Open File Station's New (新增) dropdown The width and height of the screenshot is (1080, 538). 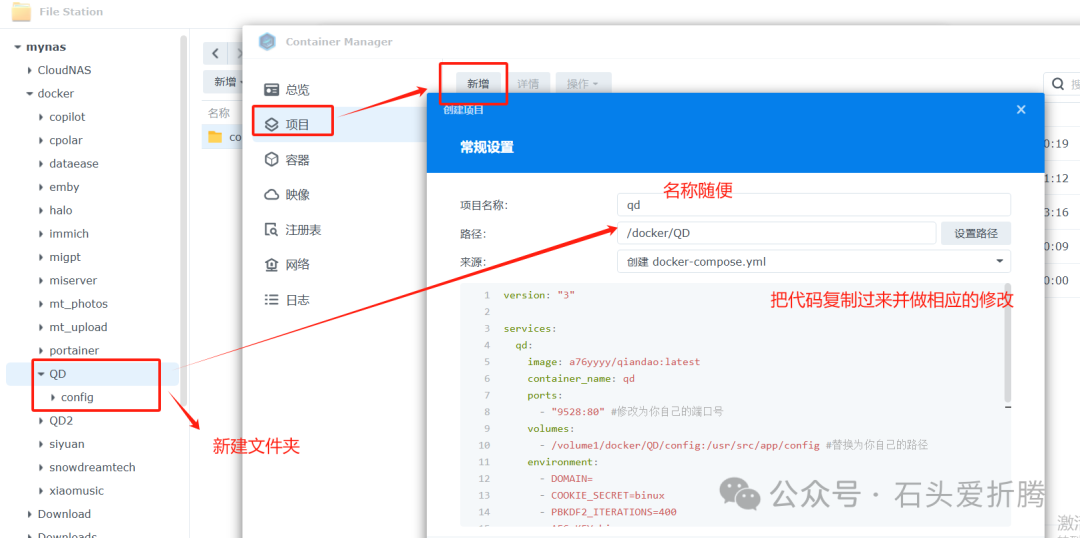[225, 82]
